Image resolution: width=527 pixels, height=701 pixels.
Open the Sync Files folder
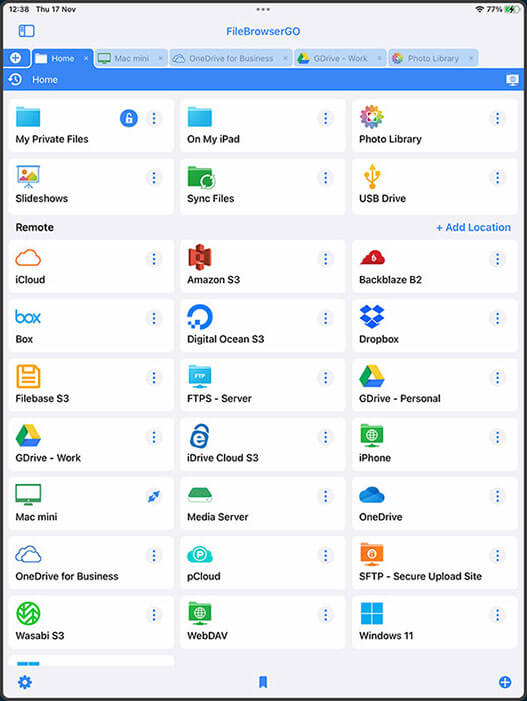(x=262, y=185)
